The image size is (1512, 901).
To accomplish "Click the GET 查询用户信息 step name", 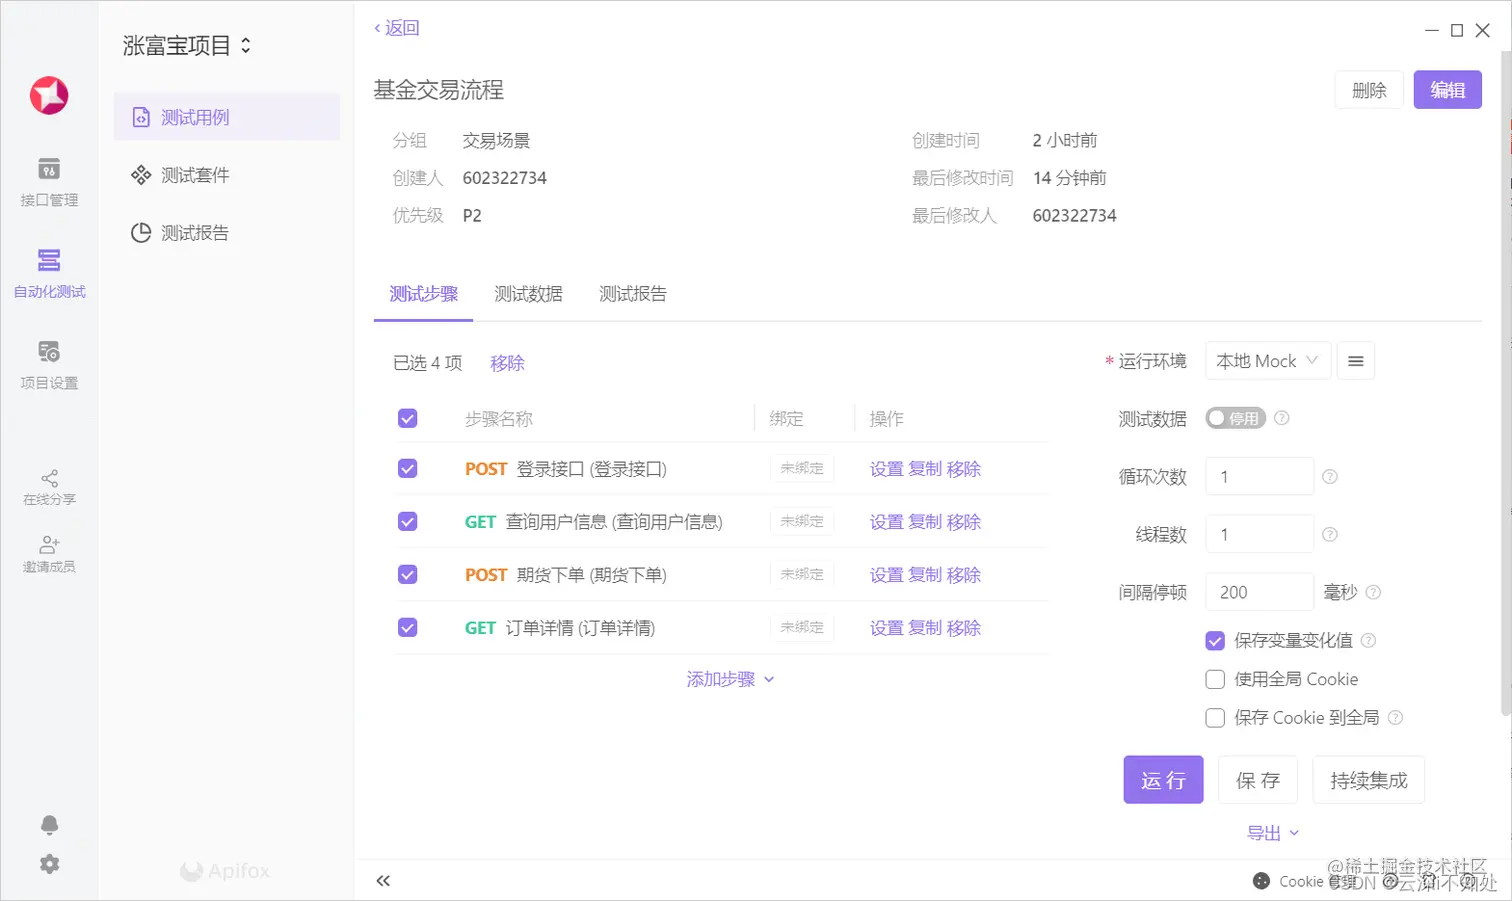I will pyautogui.click(x=594, y=522).
